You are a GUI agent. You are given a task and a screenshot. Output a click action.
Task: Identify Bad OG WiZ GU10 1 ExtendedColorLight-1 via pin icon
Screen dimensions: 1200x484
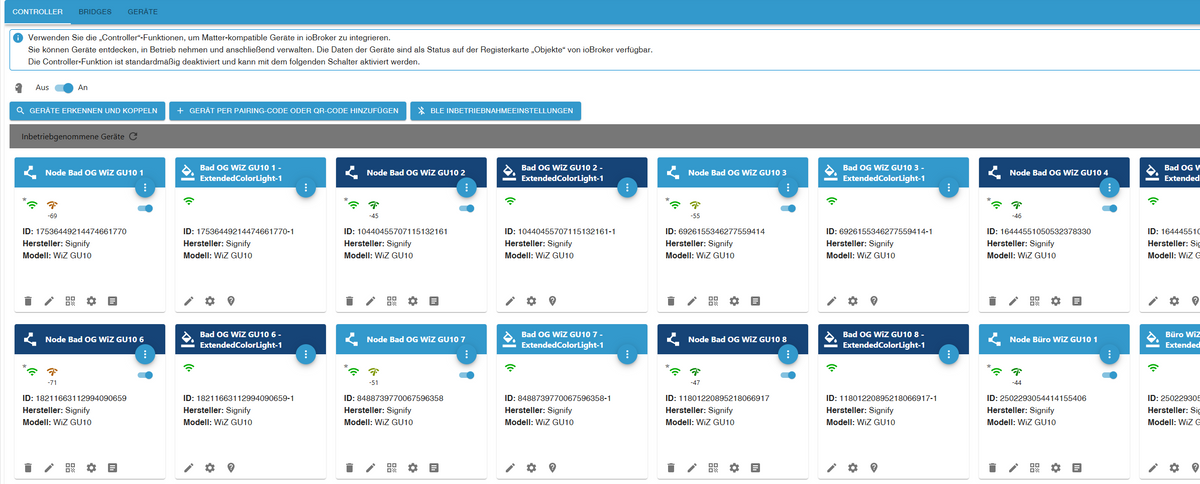pos(231,300)
